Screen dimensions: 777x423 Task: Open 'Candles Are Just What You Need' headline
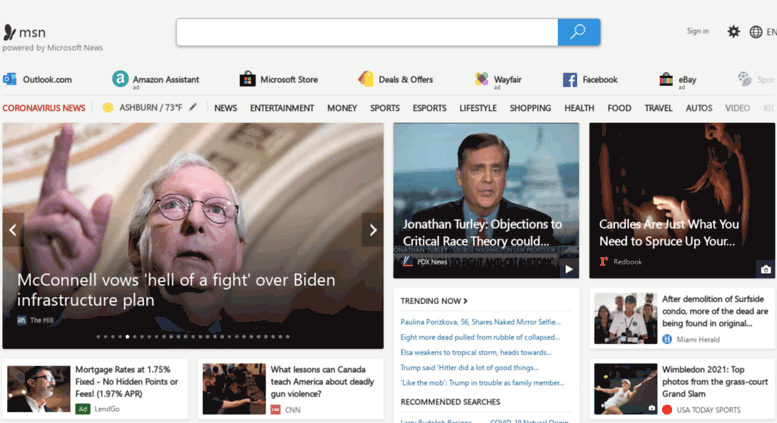click(x=668, y=233)
